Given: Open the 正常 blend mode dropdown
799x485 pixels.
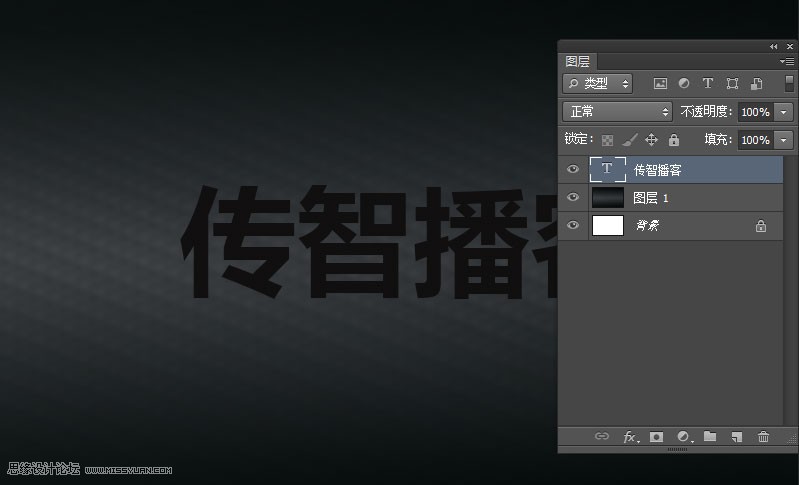Looking at the screenshot, I should pyautogui.click(x=617, y=112).
